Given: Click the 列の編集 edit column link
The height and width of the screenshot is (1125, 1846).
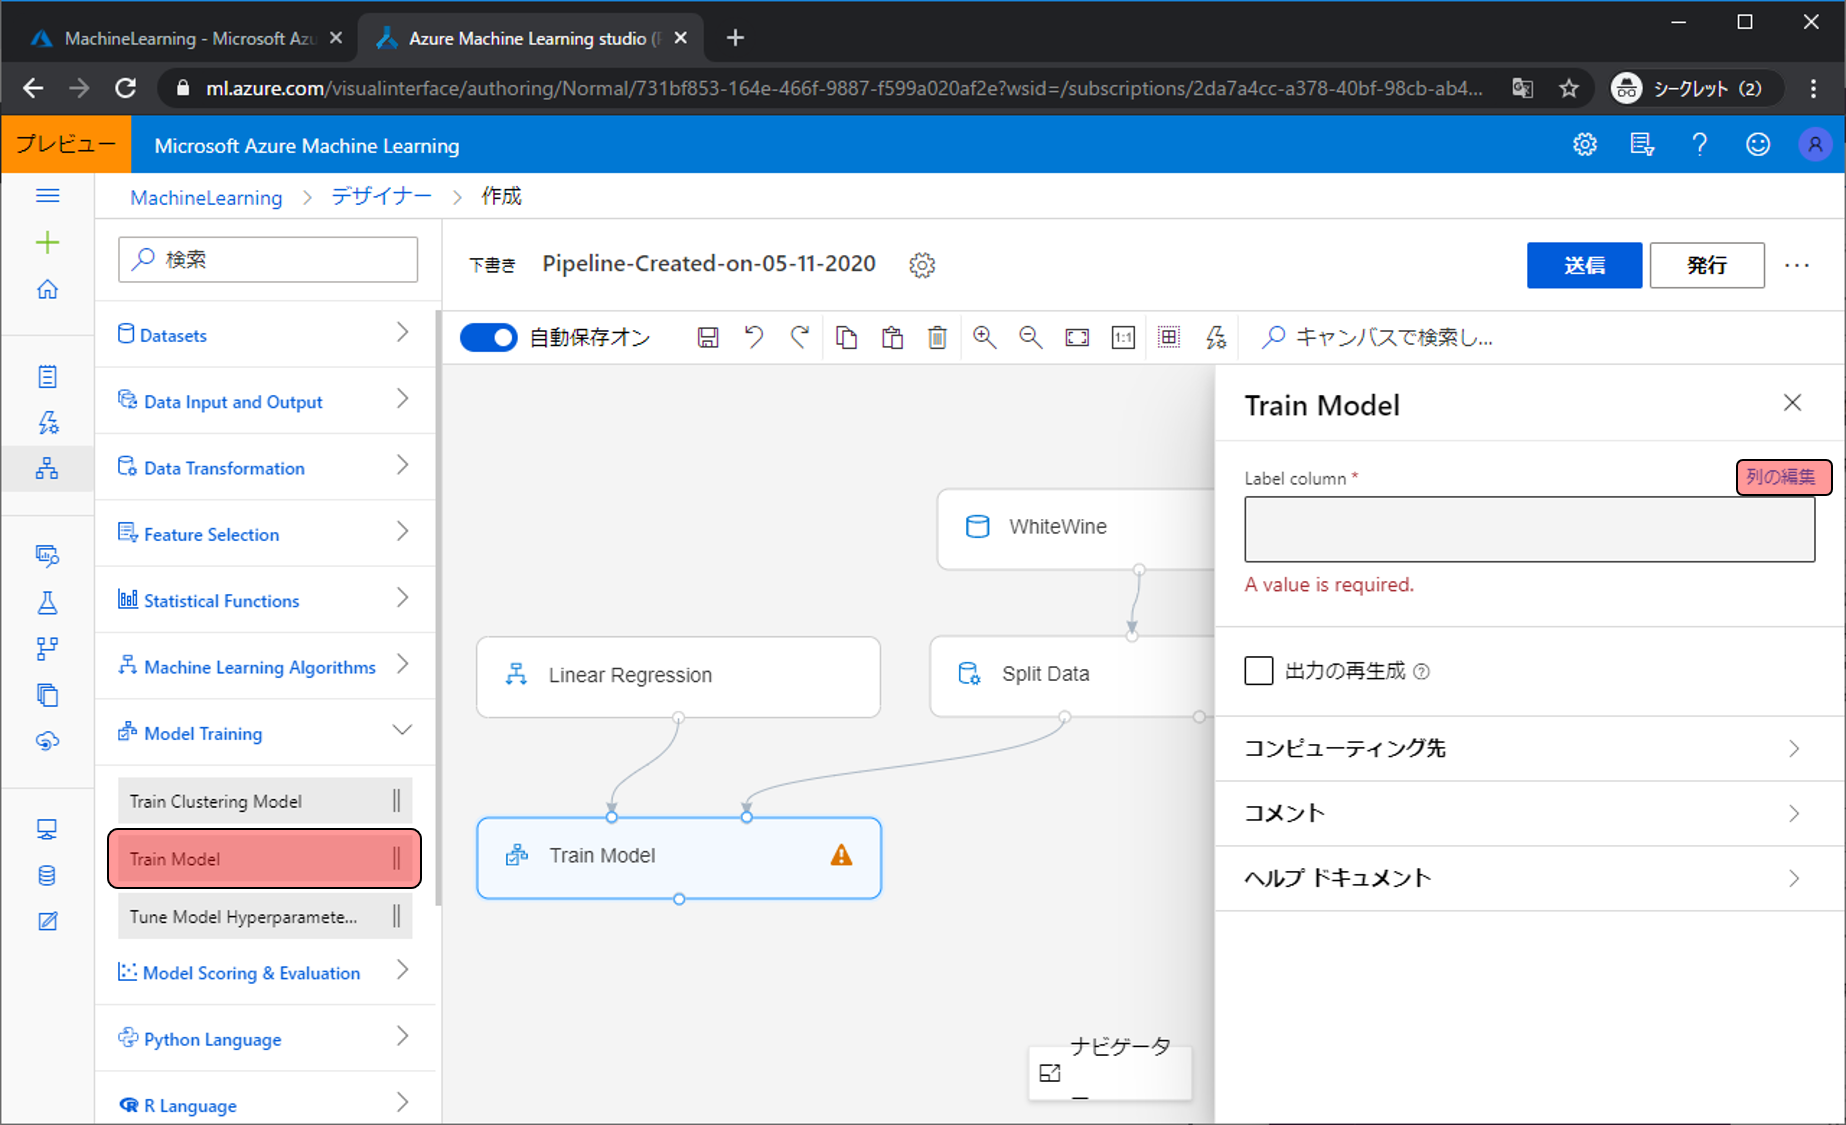Looking at the screenshot, I should (1782, 477).
